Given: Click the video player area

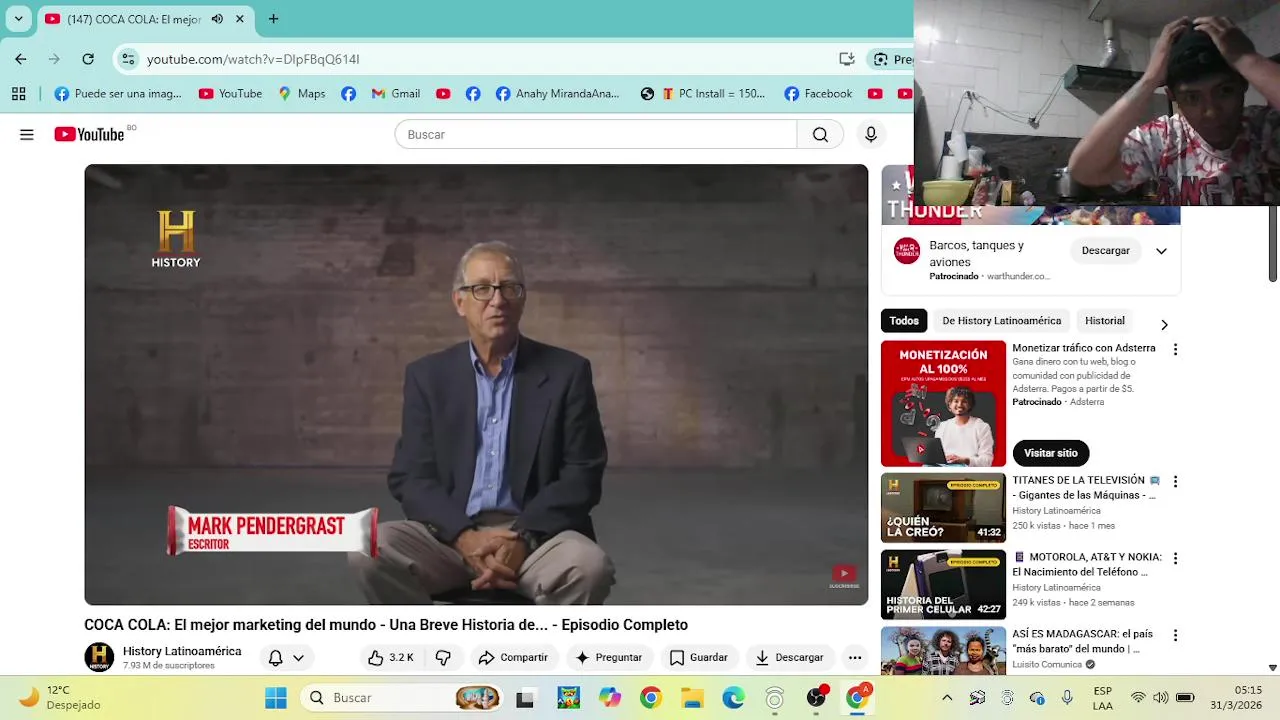Looking at the screenshot, I should pyautogui.click(x=476, y=384).
